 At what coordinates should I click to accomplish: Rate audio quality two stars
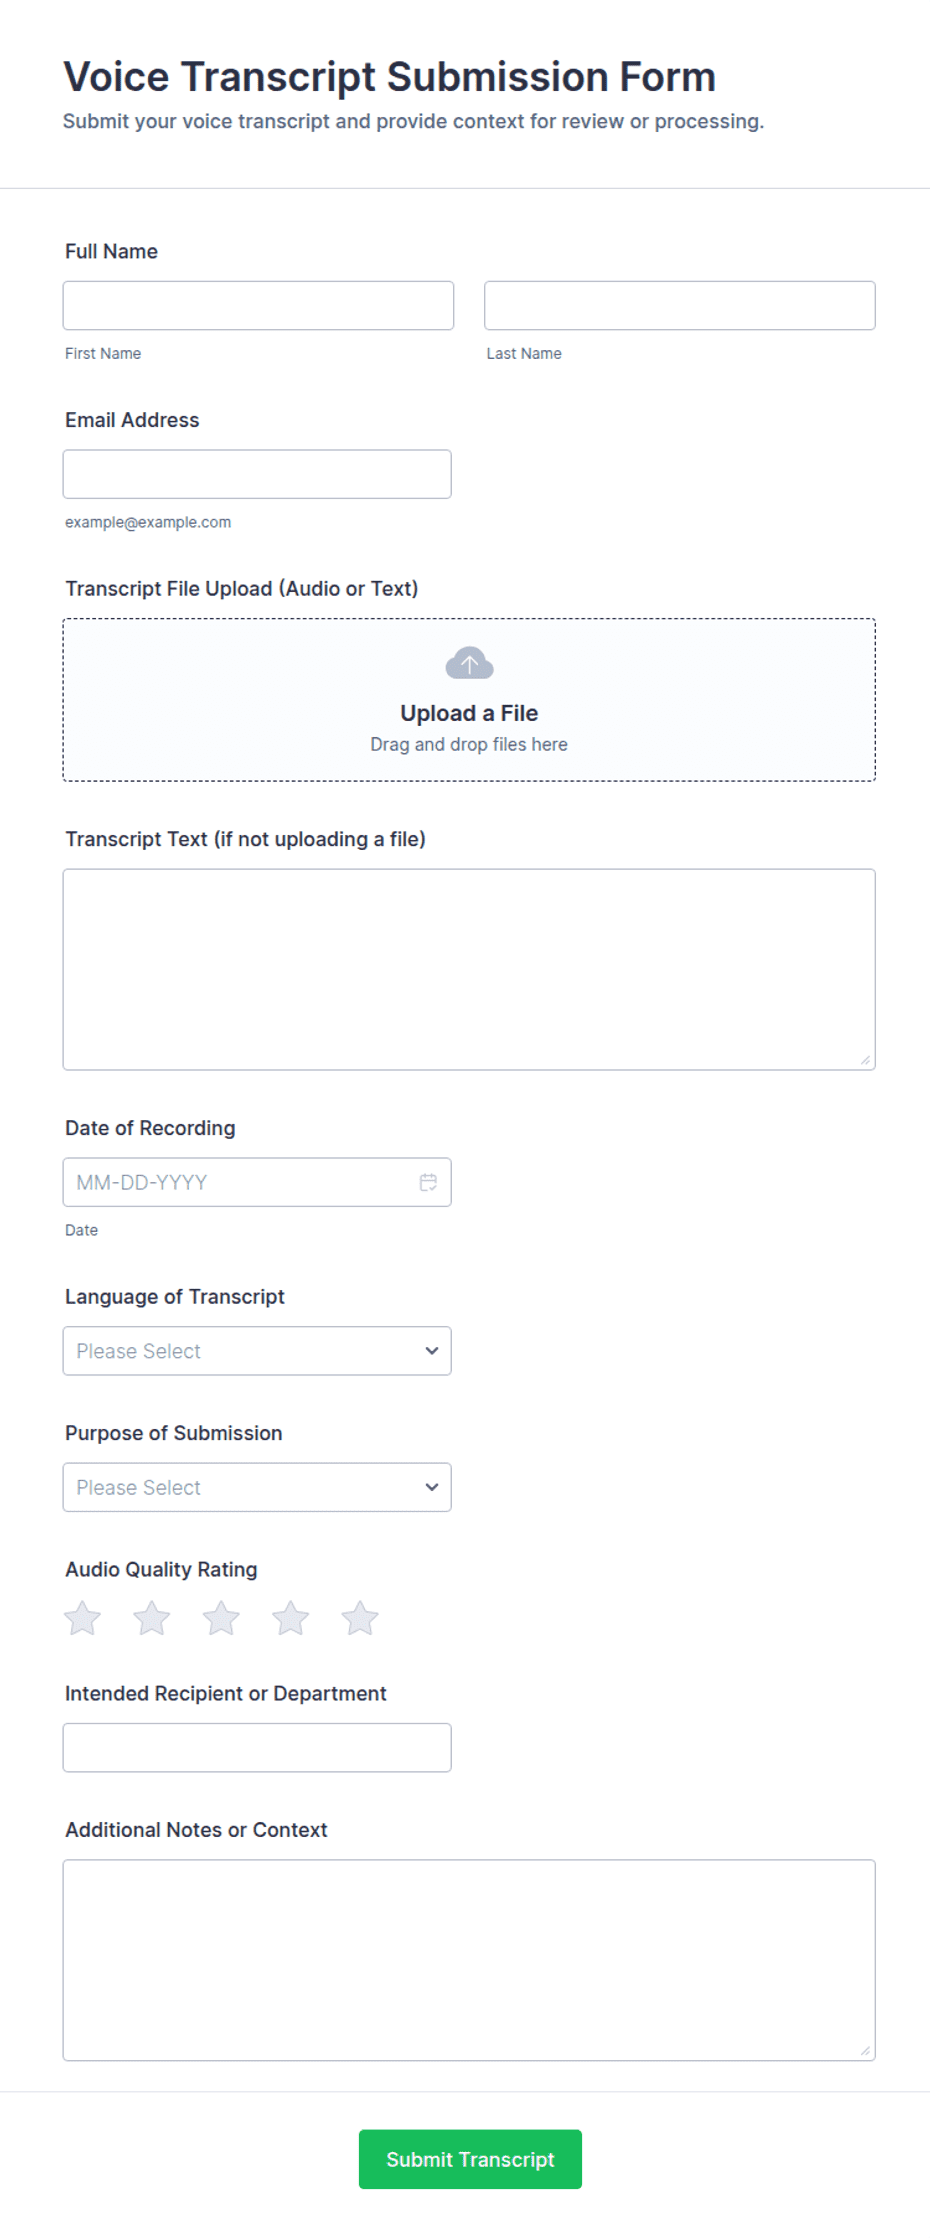[x=152, y=1618]
